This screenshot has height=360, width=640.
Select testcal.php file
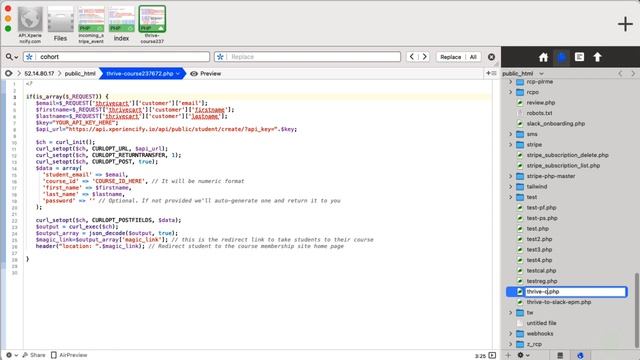coord(541,271)
